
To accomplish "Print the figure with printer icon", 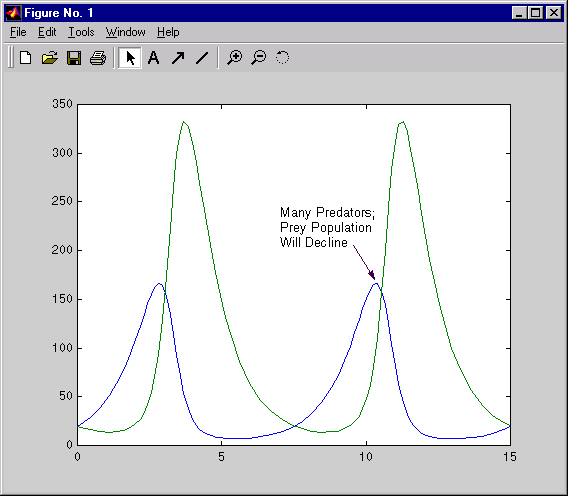I will coord(98,58).
